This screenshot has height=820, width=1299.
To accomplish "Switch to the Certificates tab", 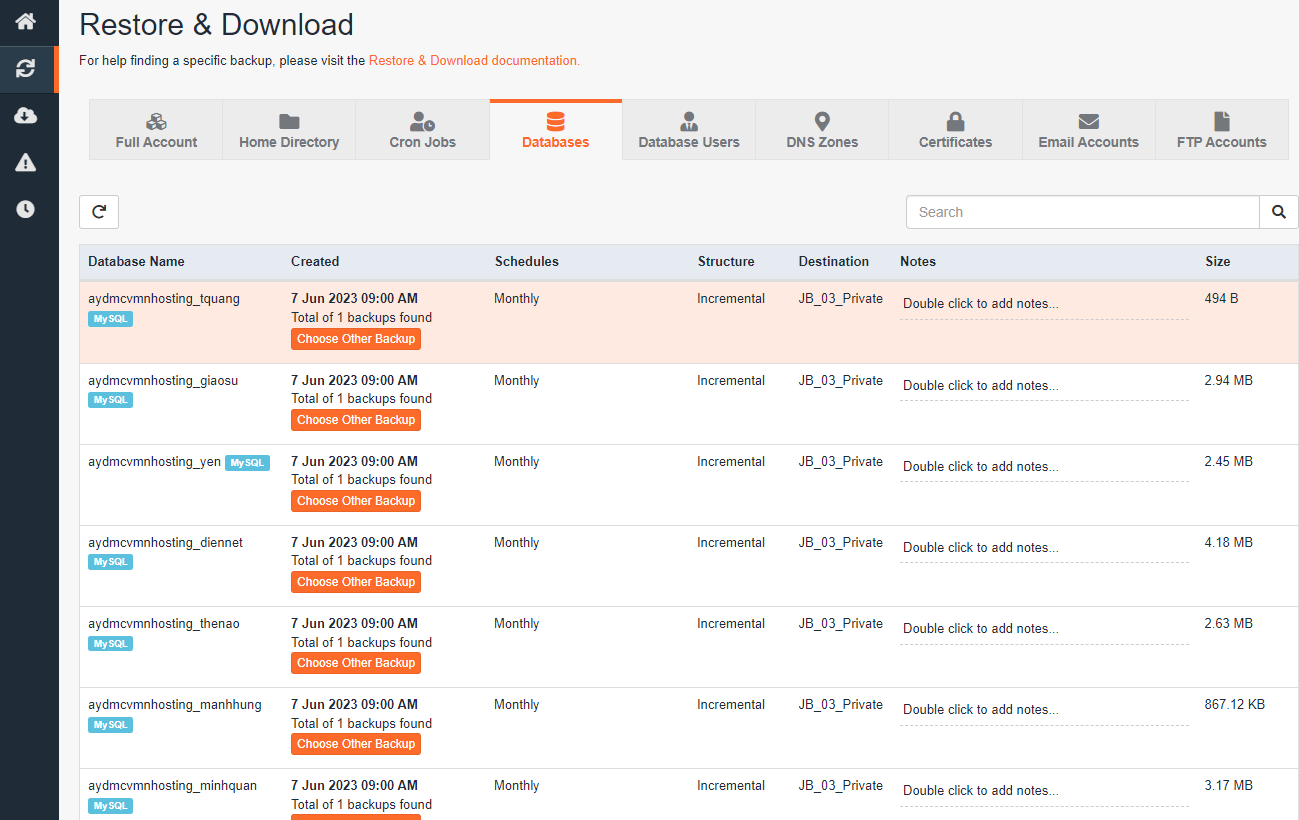I will [955, 130].
